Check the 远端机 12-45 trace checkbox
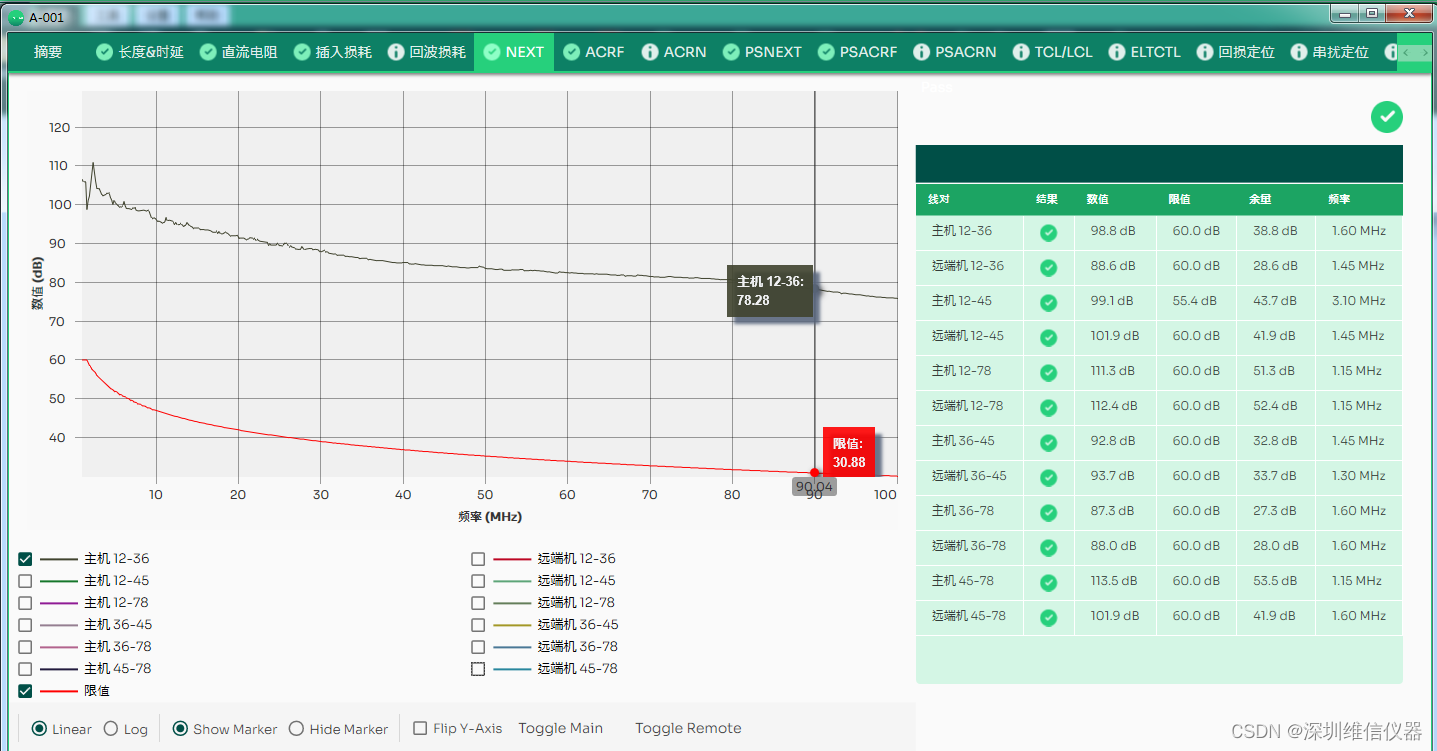1437x751 pixels. coord(478,581)
